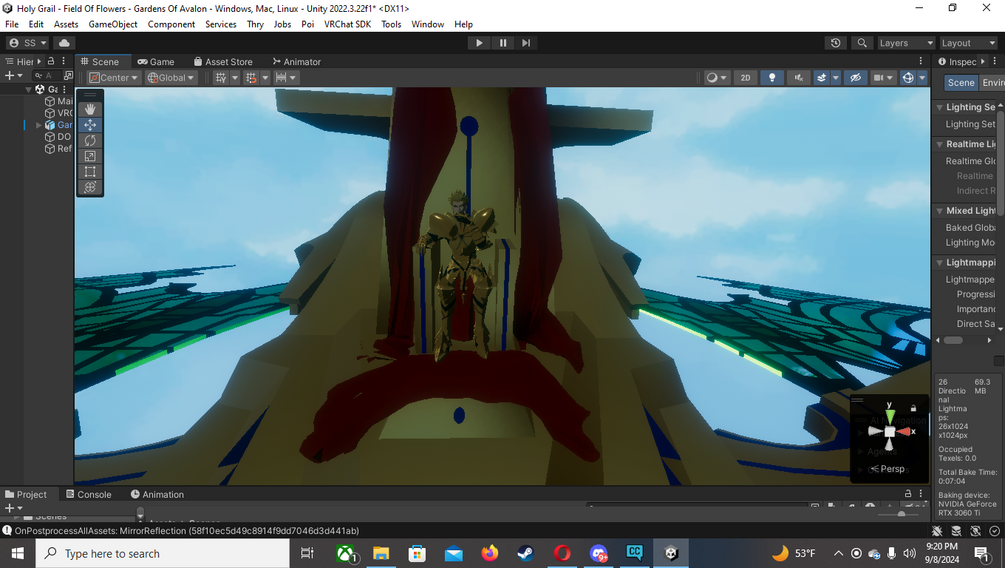
Task: Click the auto-generate lighting icon in status bar
Action: tap(976, 531)
